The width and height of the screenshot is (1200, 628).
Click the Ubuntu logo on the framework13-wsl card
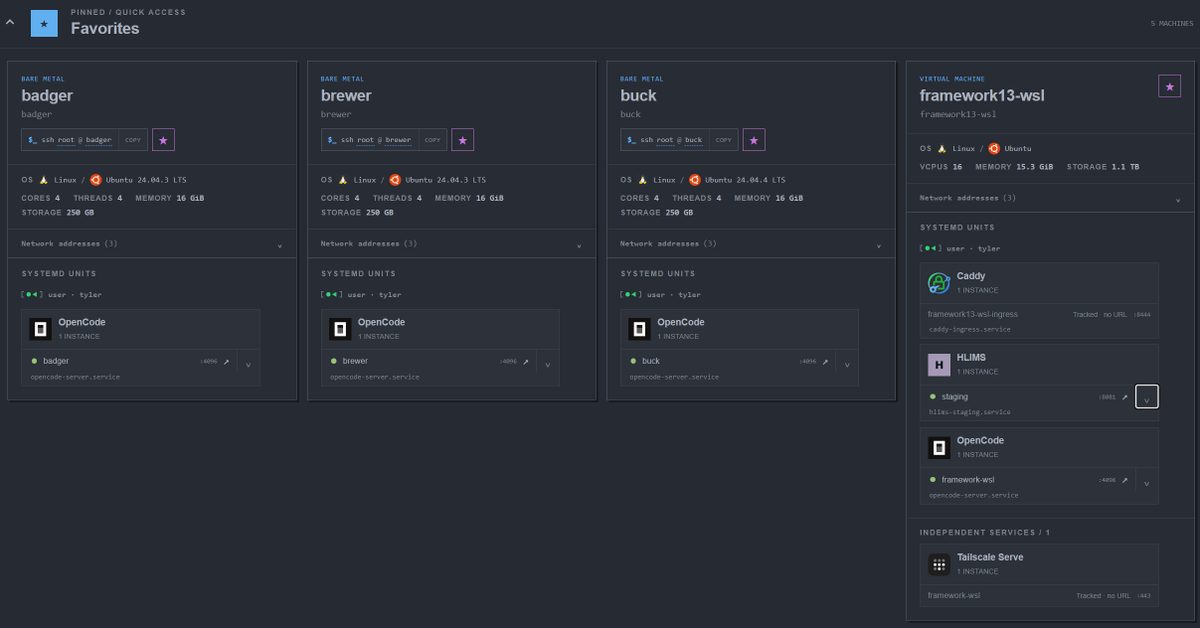(x=994, y=148)
